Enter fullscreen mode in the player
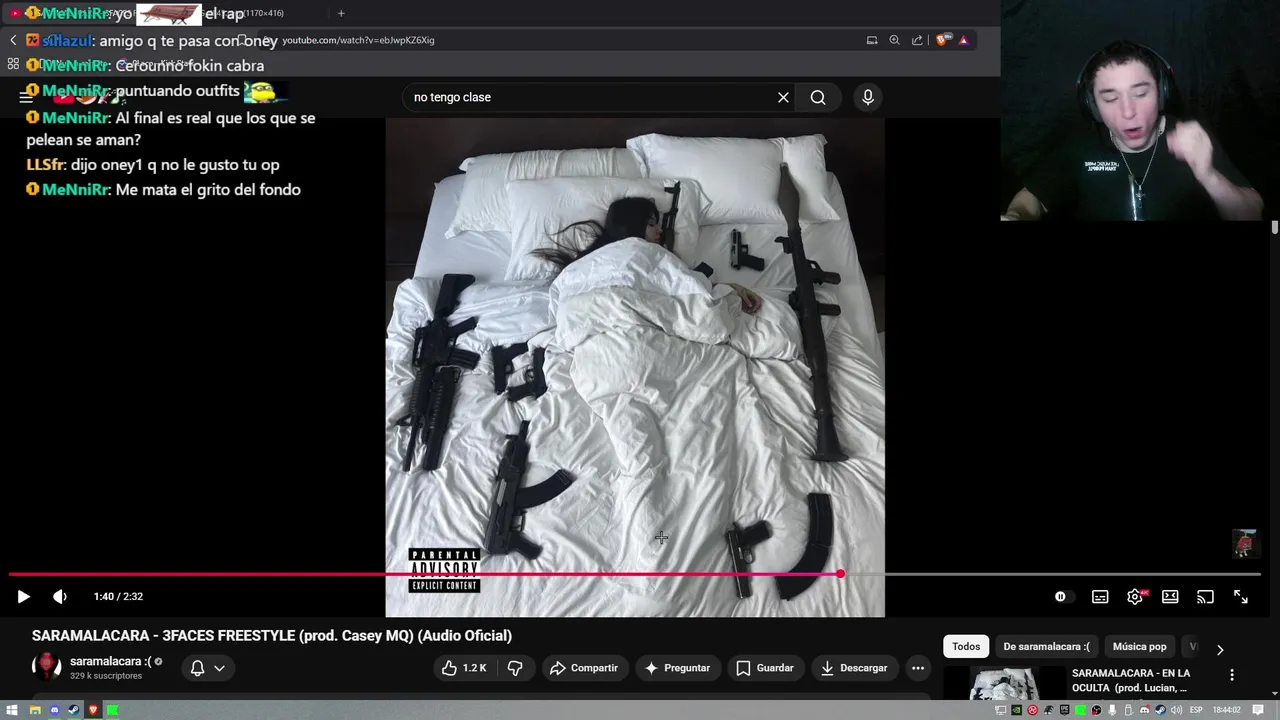This screenshot has width=1280, height=720. click(x=1240, y=597)
